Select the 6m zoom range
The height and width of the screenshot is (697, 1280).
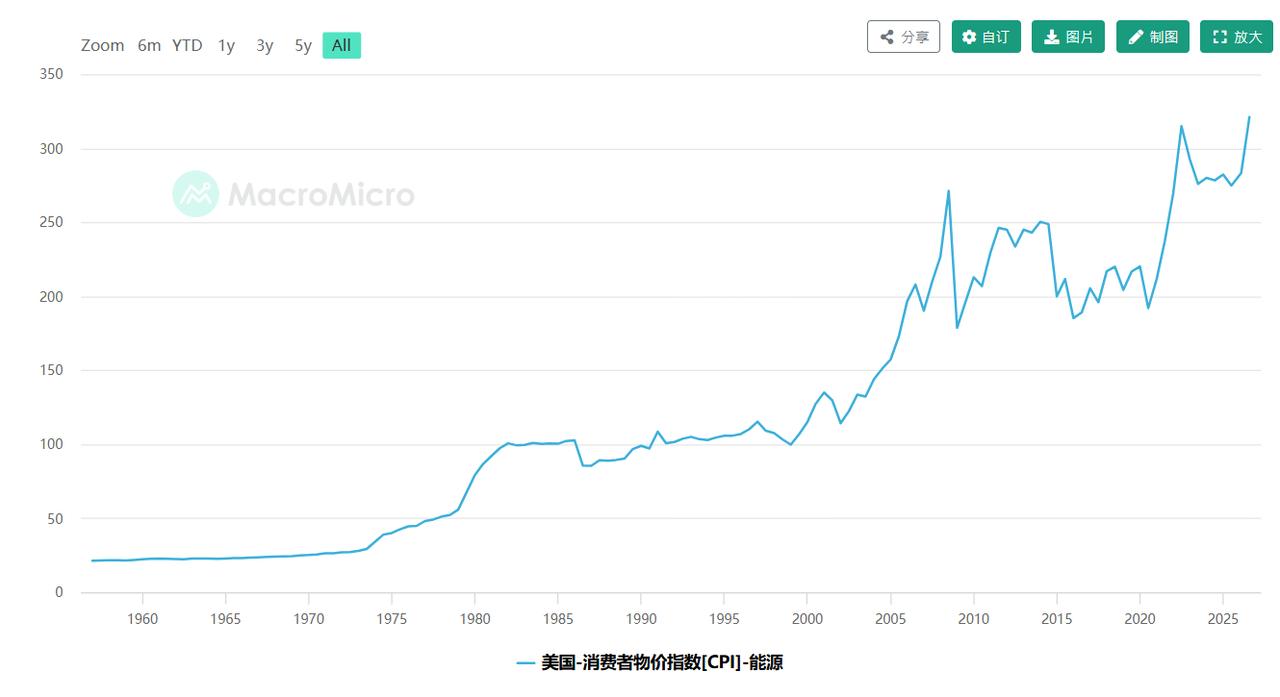pos(149,45)
